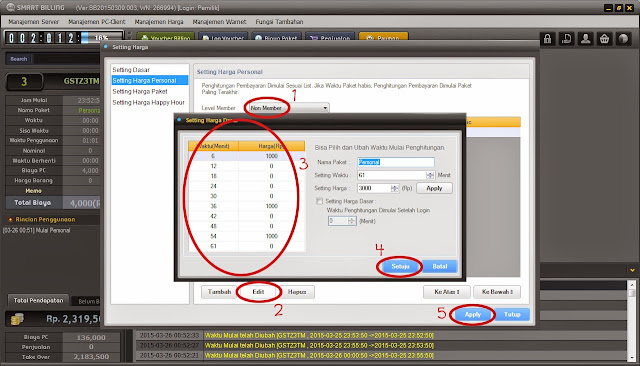Click the log scrollbar up arrow
Screen dimensions: 640x366
(632, 284)
